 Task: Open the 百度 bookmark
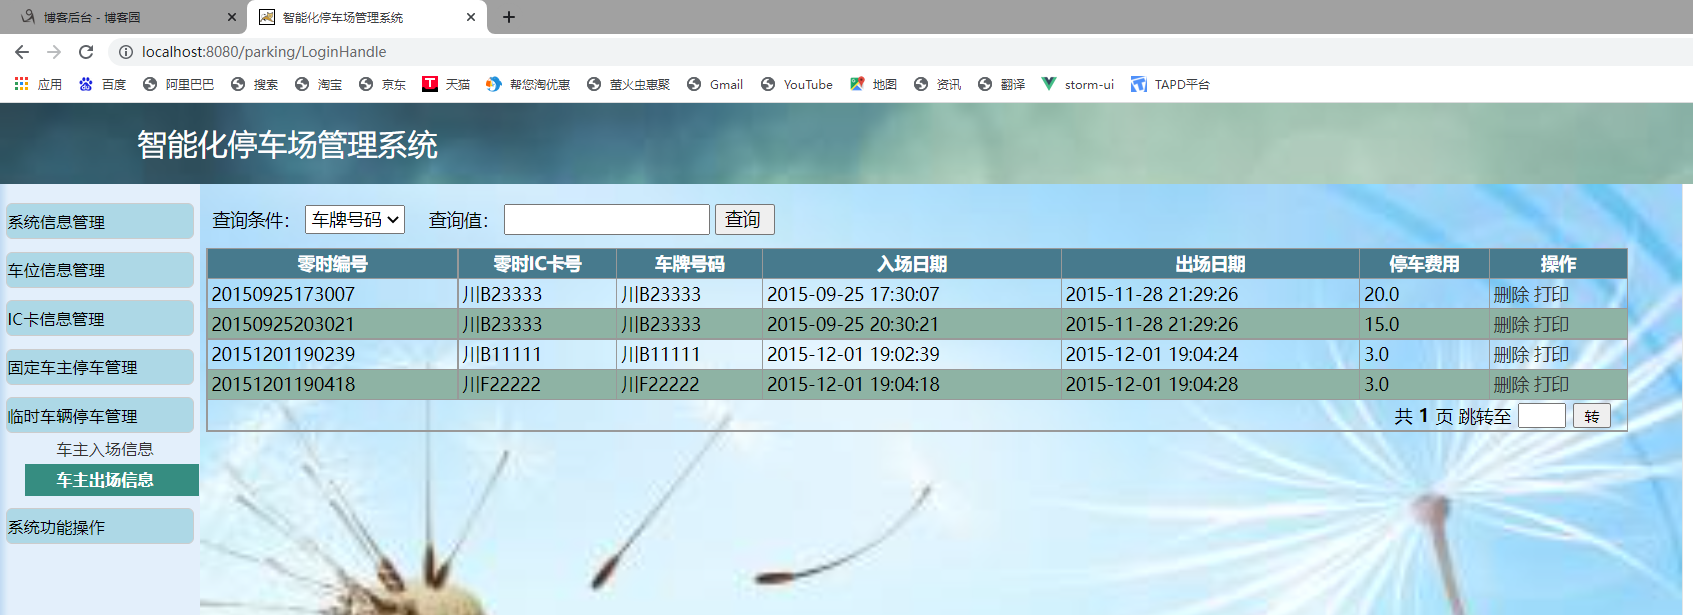102,84
